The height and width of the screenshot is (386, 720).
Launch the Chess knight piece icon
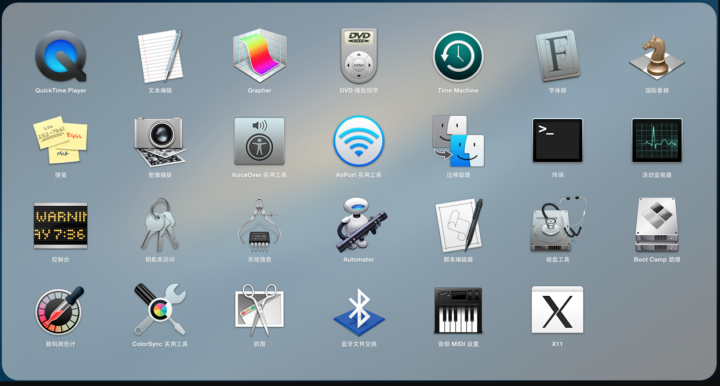click(x=657, y=56)
